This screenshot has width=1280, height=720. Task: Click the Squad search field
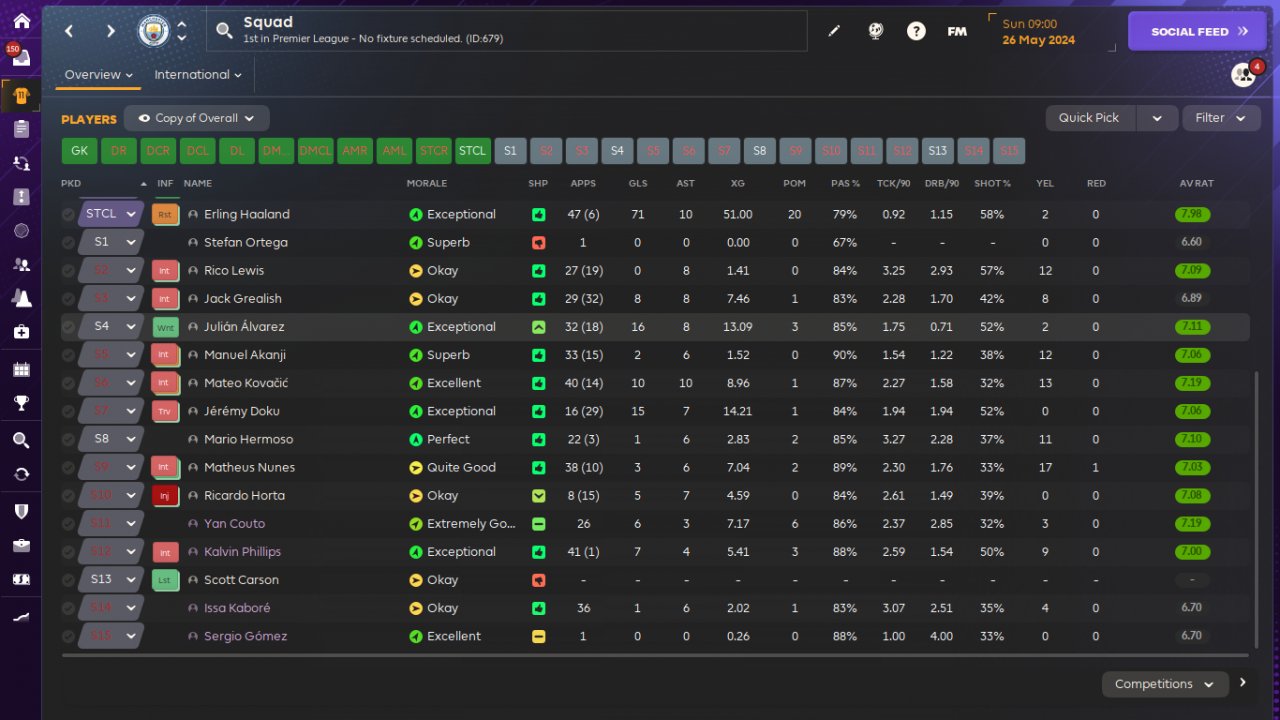point(507,31)
